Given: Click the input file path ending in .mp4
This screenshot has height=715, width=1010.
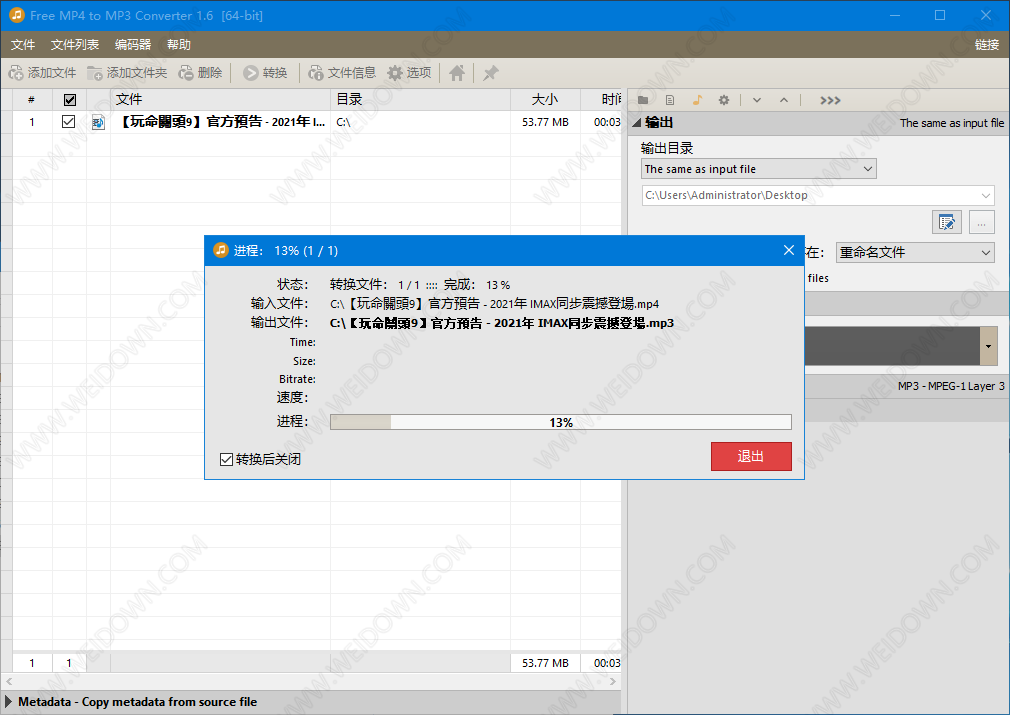Looking at the screenshot, I should pyautogui.click(x=495, y=303).
